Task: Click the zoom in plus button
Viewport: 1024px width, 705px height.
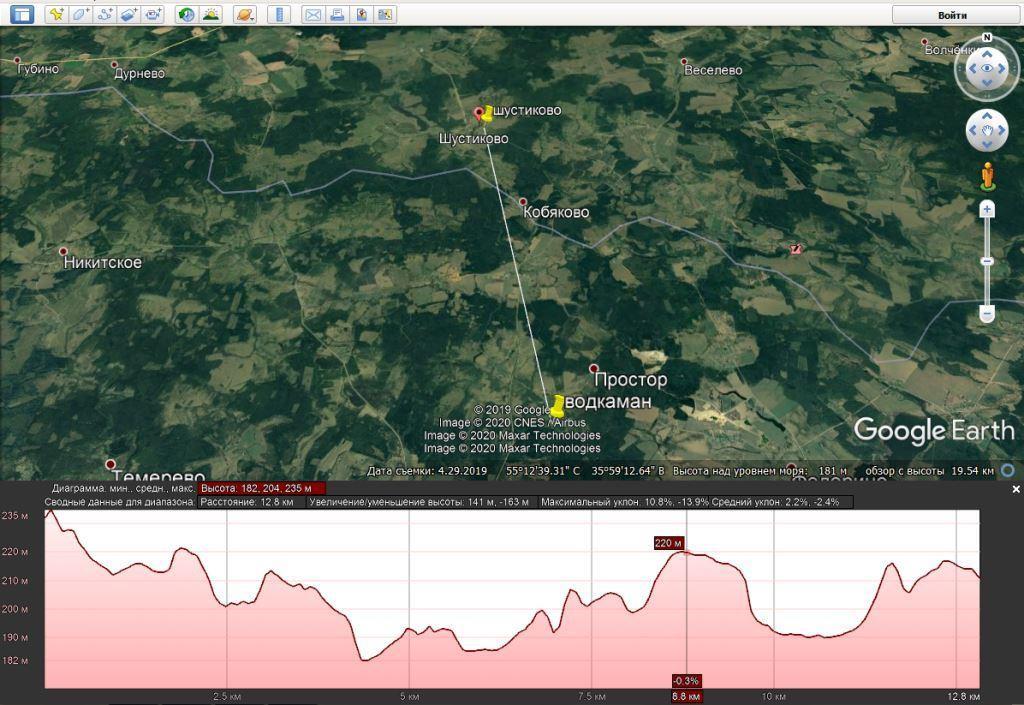Action: tap(987, 209)
